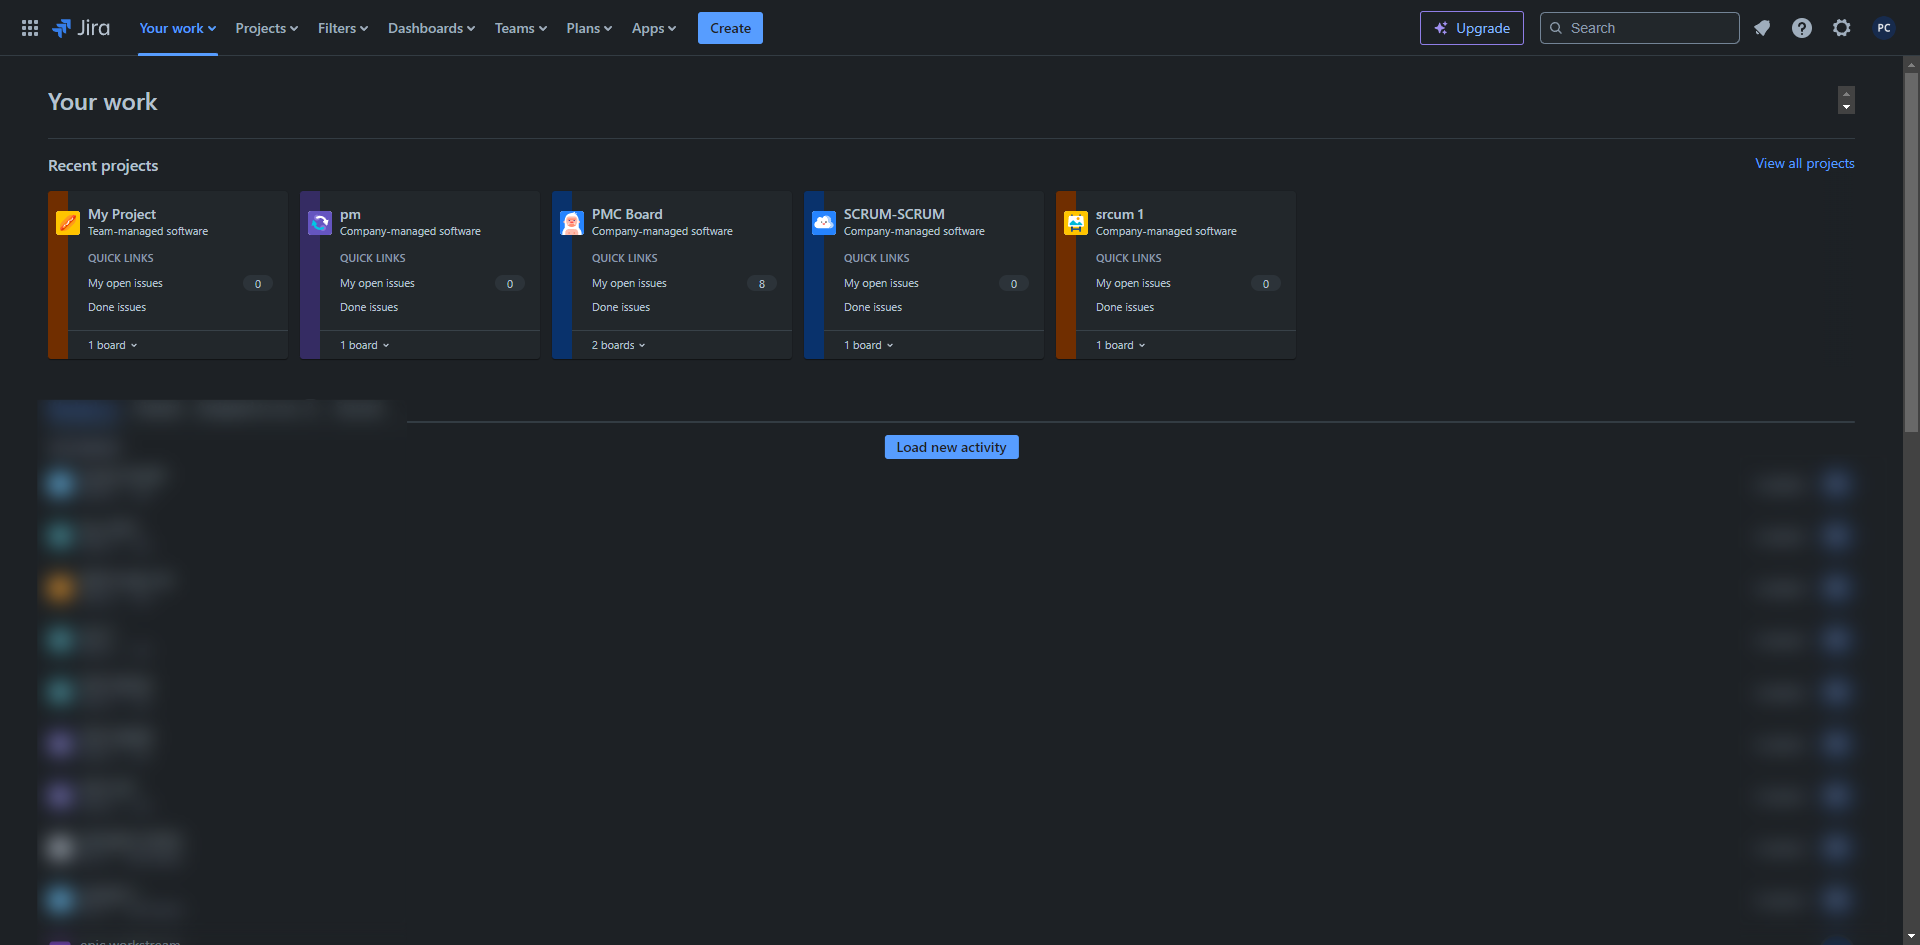Screen dimensions: 1920x945
Task: Open the Dashboards menu
Action: 432,28
